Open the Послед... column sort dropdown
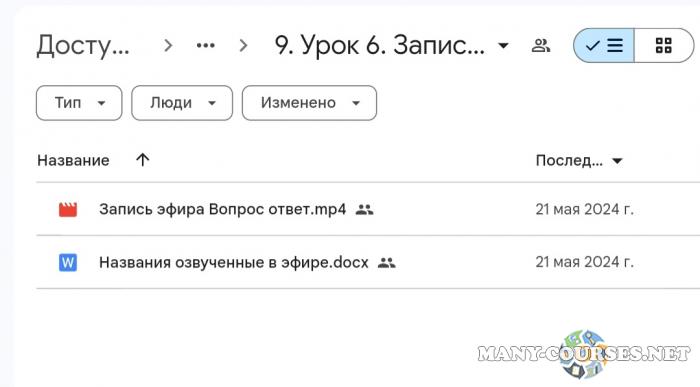700x387 pixels. click(579, 161)
